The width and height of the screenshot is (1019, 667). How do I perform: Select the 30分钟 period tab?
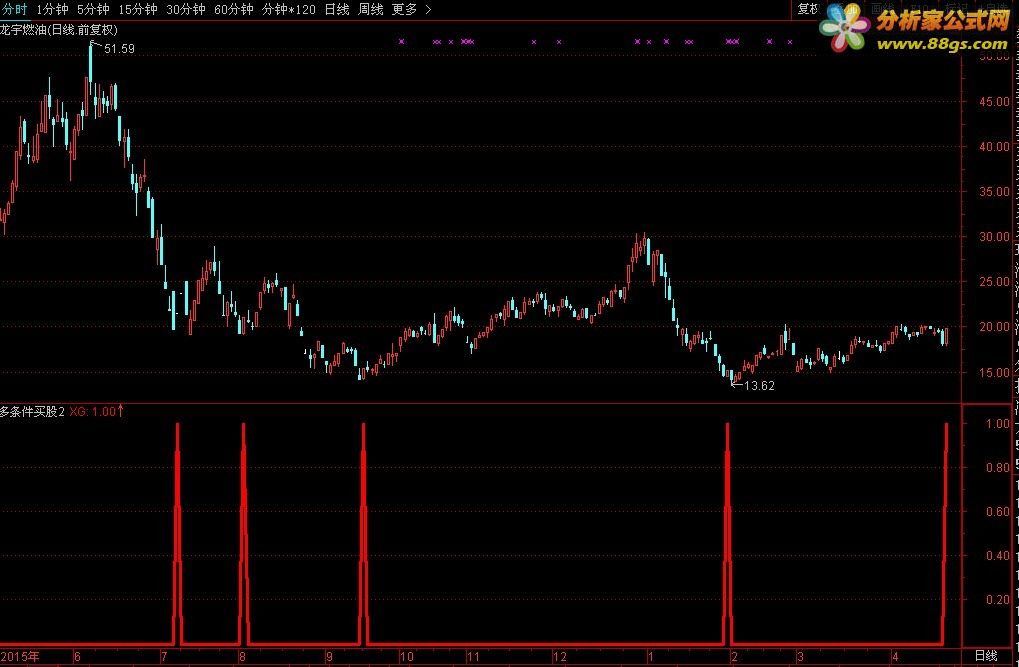[x=186, y=9]
